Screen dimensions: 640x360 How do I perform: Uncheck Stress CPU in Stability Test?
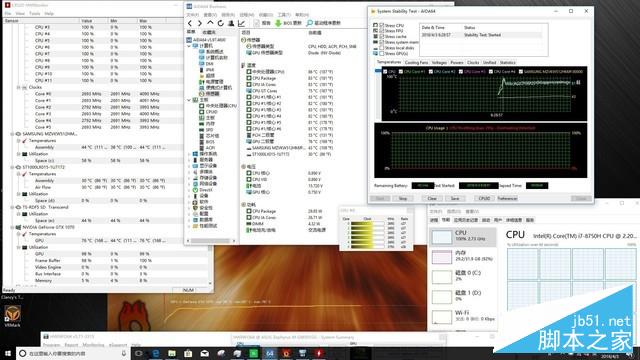click(x=382, y=25)
